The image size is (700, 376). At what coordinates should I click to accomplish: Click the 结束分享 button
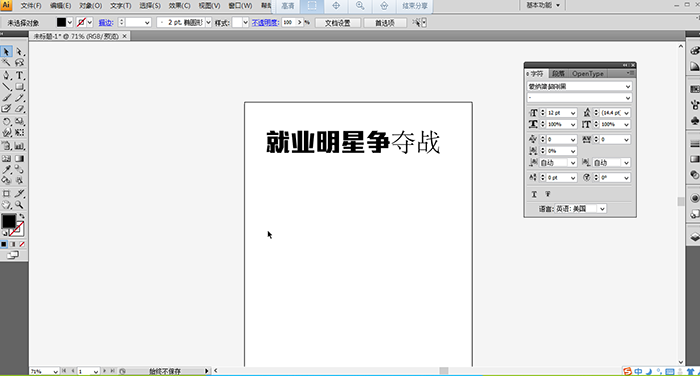[x=415, y=6]
